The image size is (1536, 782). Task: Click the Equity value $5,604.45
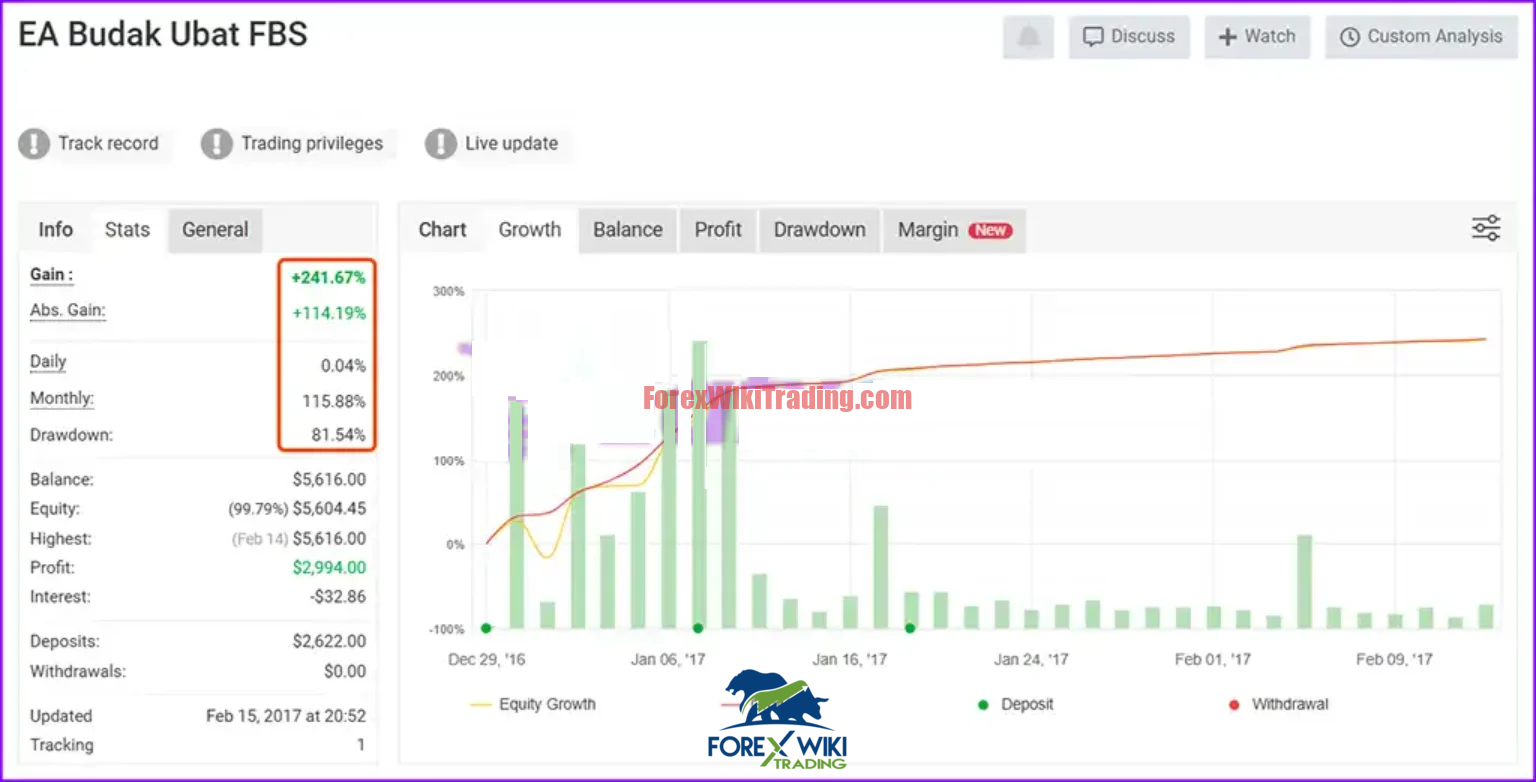click(x=329, y=509)
